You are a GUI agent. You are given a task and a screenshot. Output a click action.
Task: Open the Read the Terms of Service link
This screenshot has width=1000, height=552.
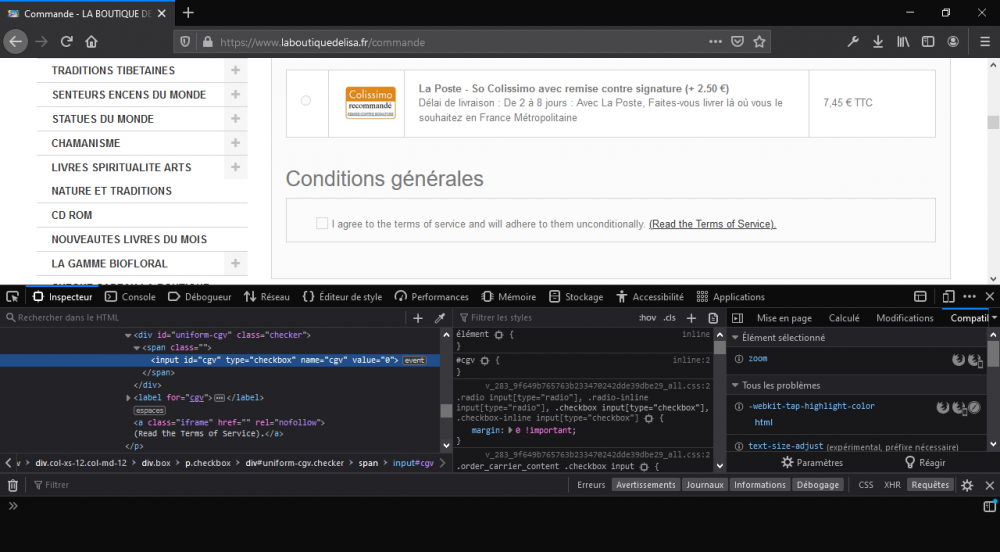[712, 224]
